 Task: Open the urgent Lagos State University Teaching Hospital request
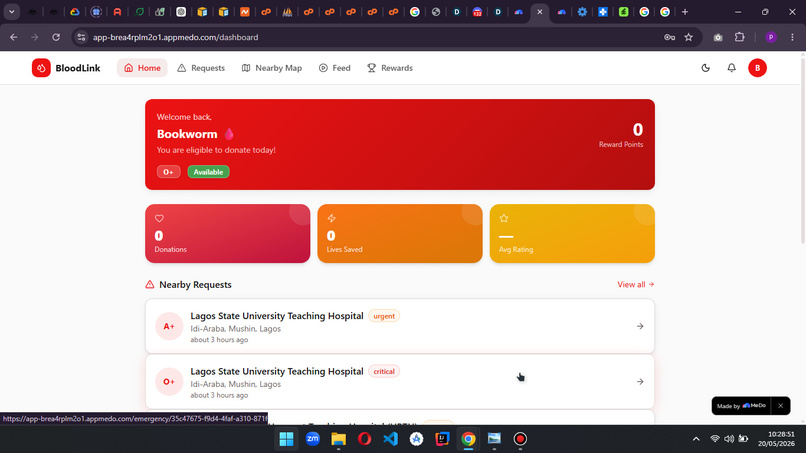tap(400, 326)
